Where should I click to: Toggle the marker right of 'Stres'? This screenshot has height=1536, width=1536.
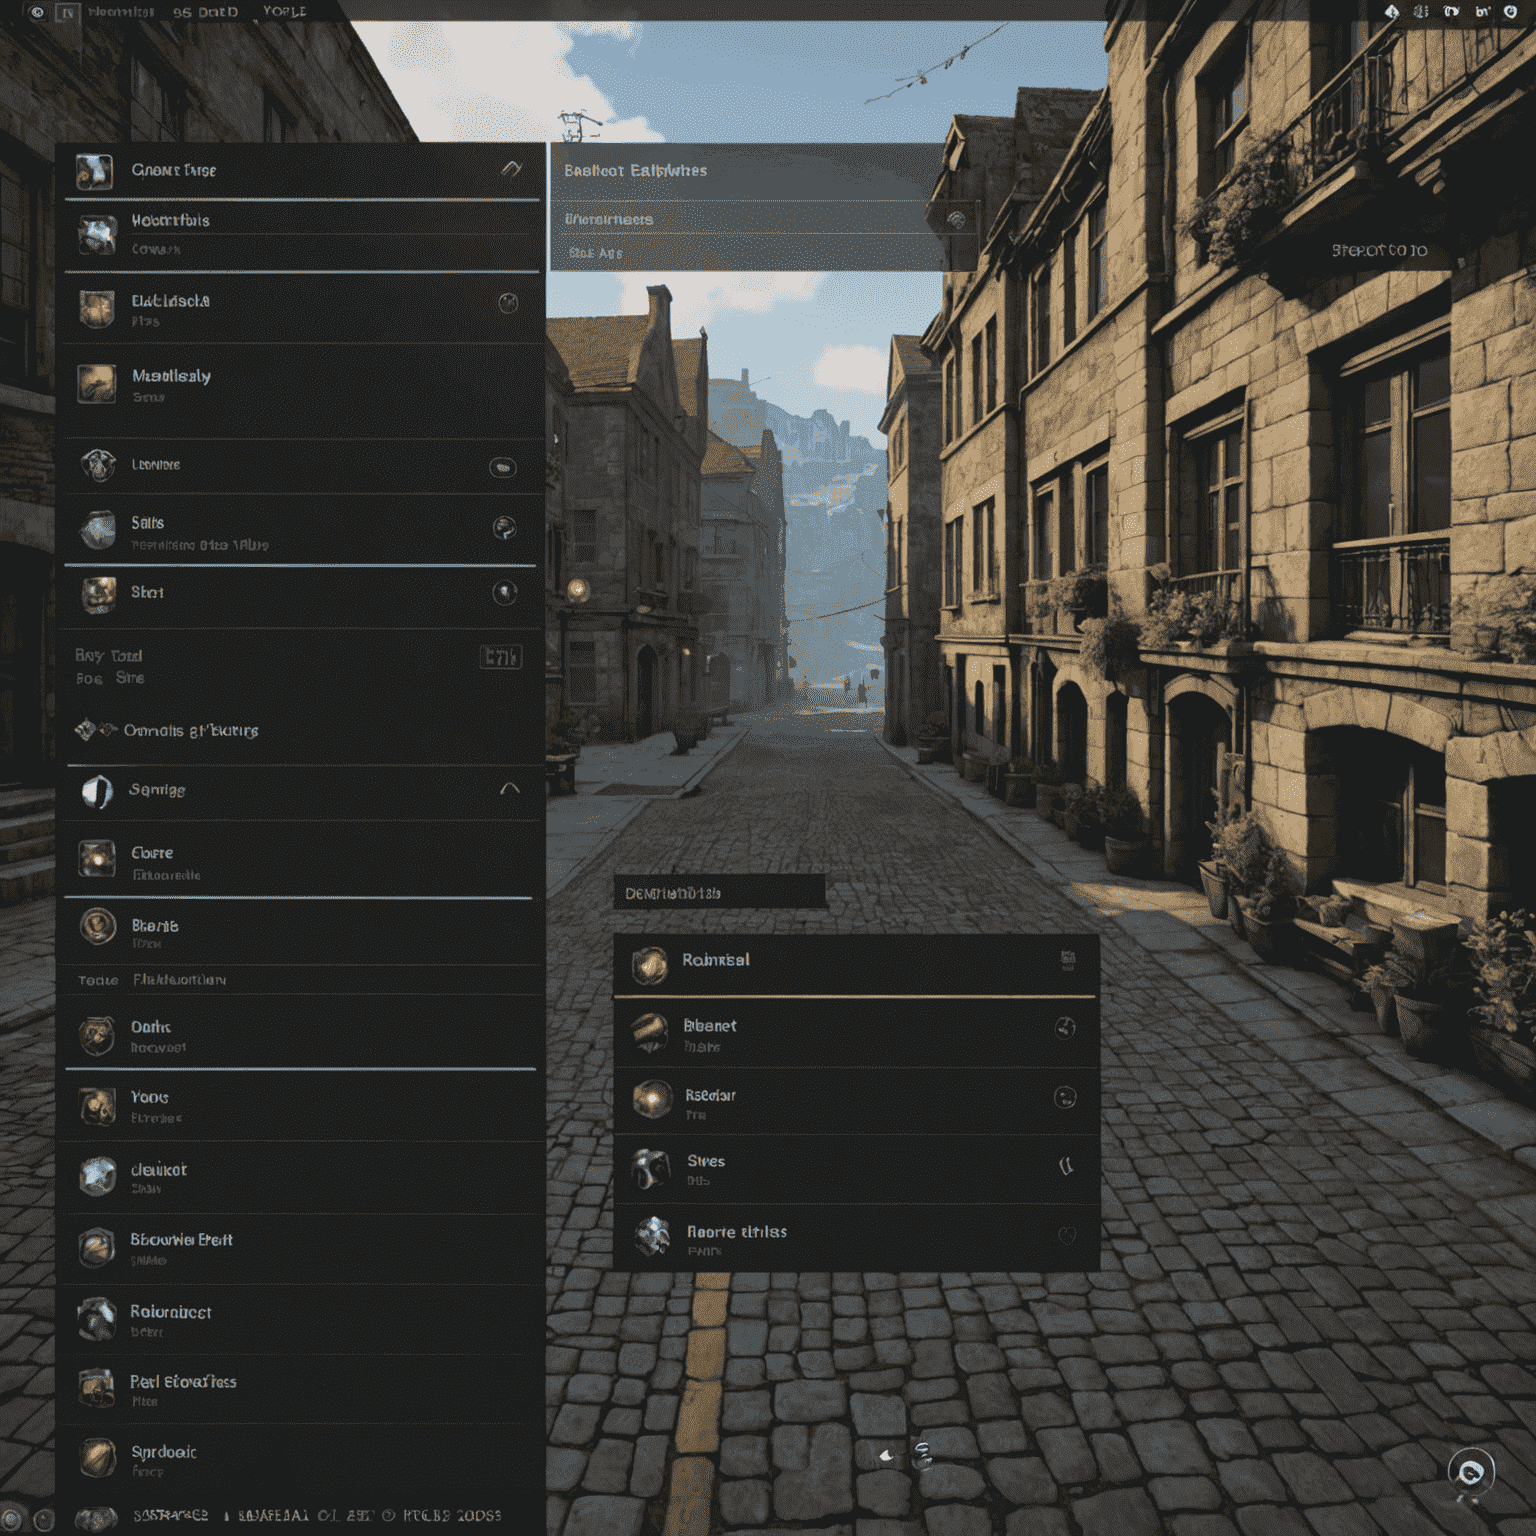(1066, 1165)
